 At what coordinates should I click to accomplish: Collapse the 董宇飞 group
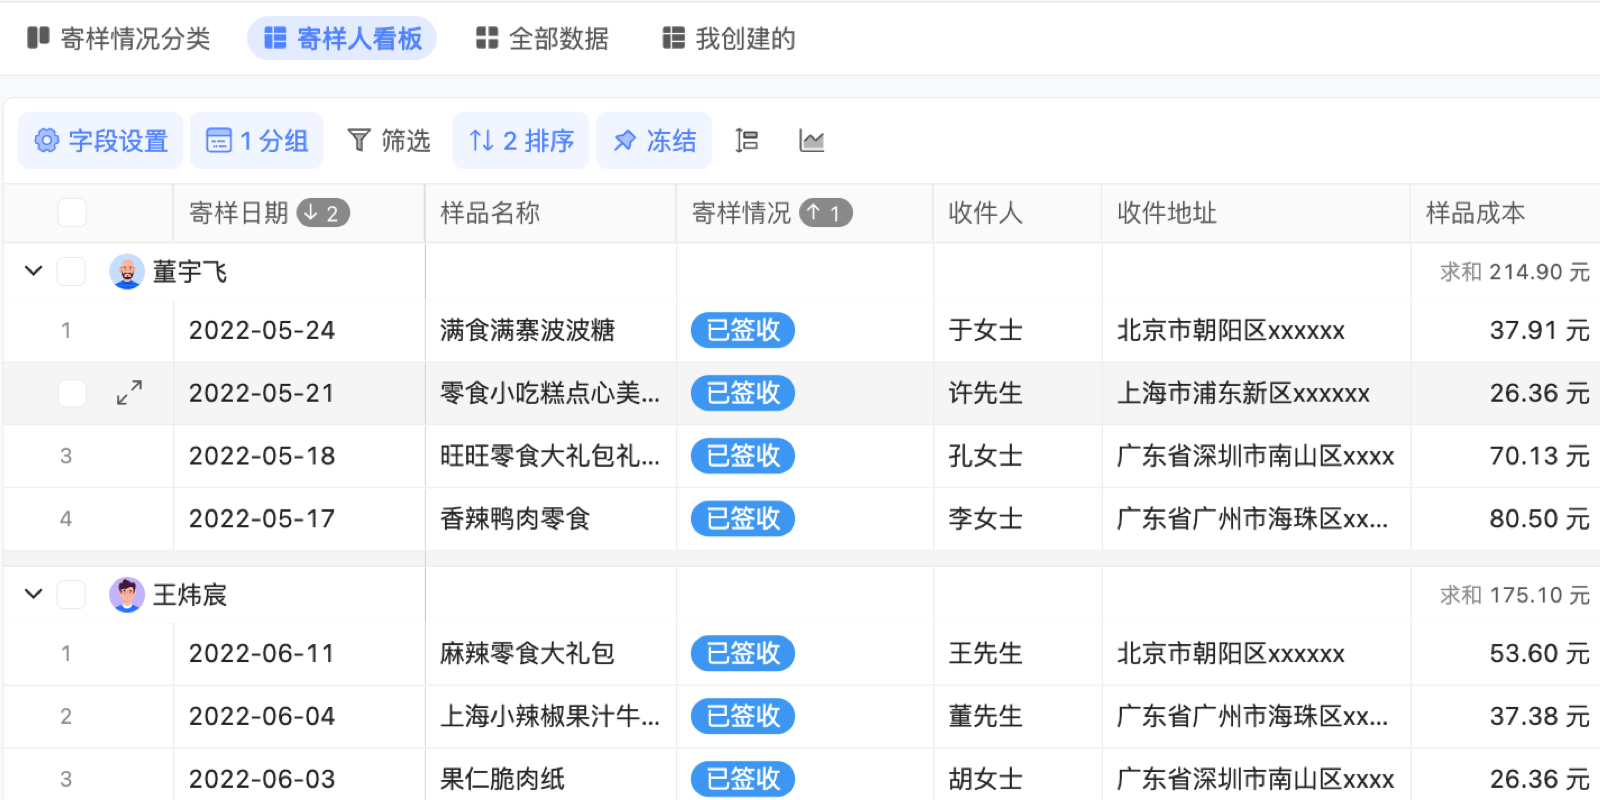click(x=33, y=271)
